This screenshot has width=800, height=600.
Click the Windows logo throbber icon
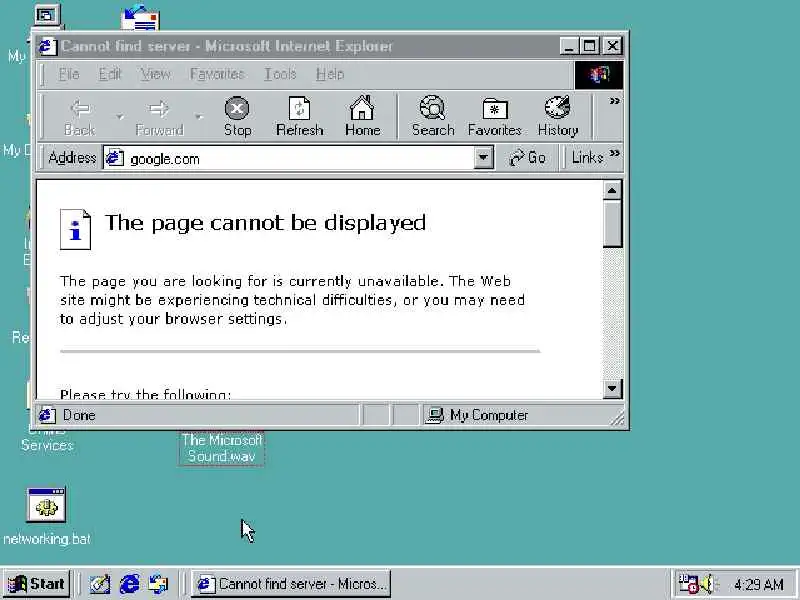[x=599, y=76]
